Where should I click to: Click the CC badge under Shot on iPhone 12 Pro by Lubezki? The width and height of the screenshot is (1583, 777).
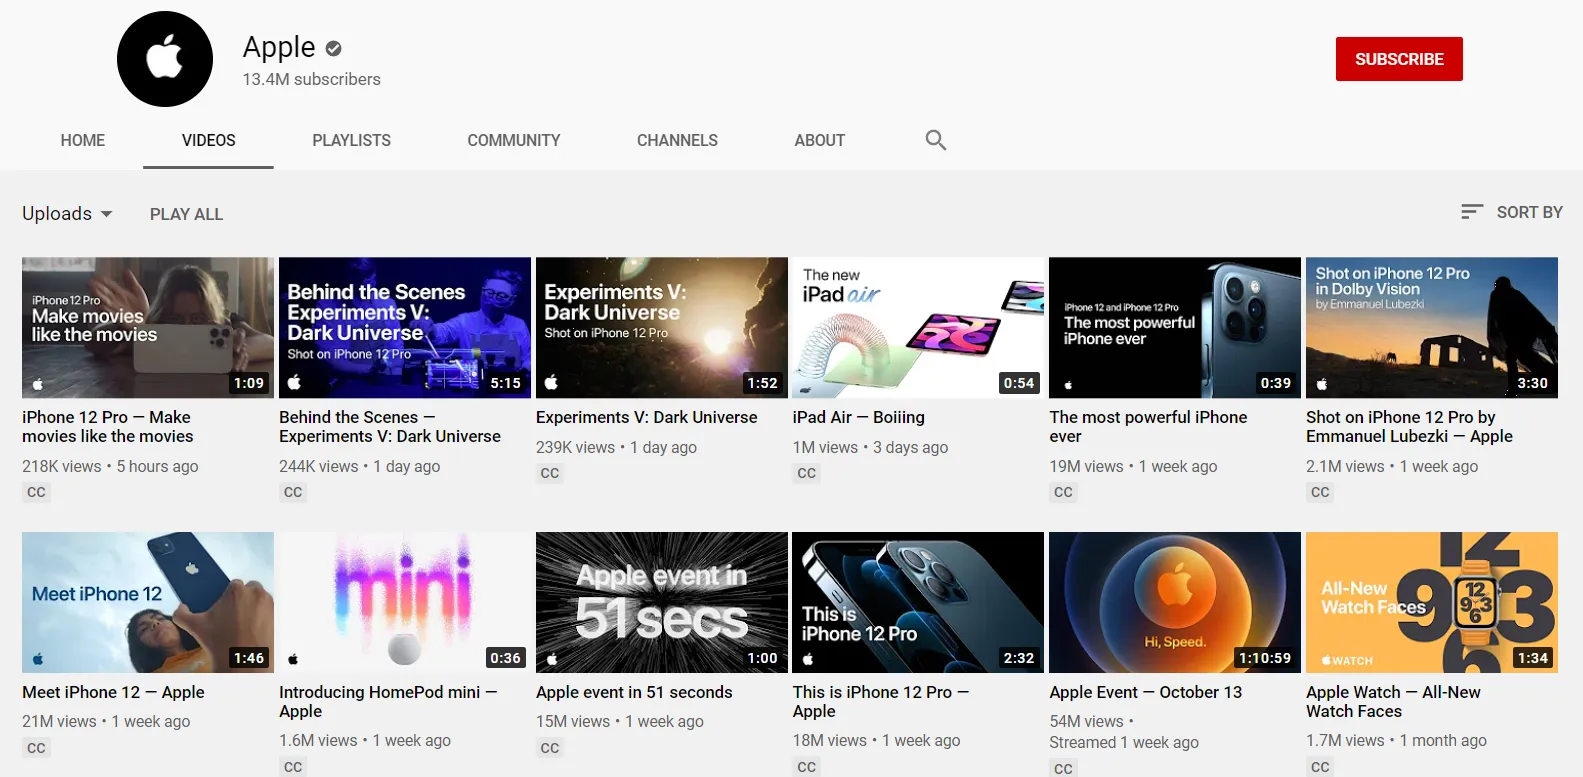[x=1320, y=492]
